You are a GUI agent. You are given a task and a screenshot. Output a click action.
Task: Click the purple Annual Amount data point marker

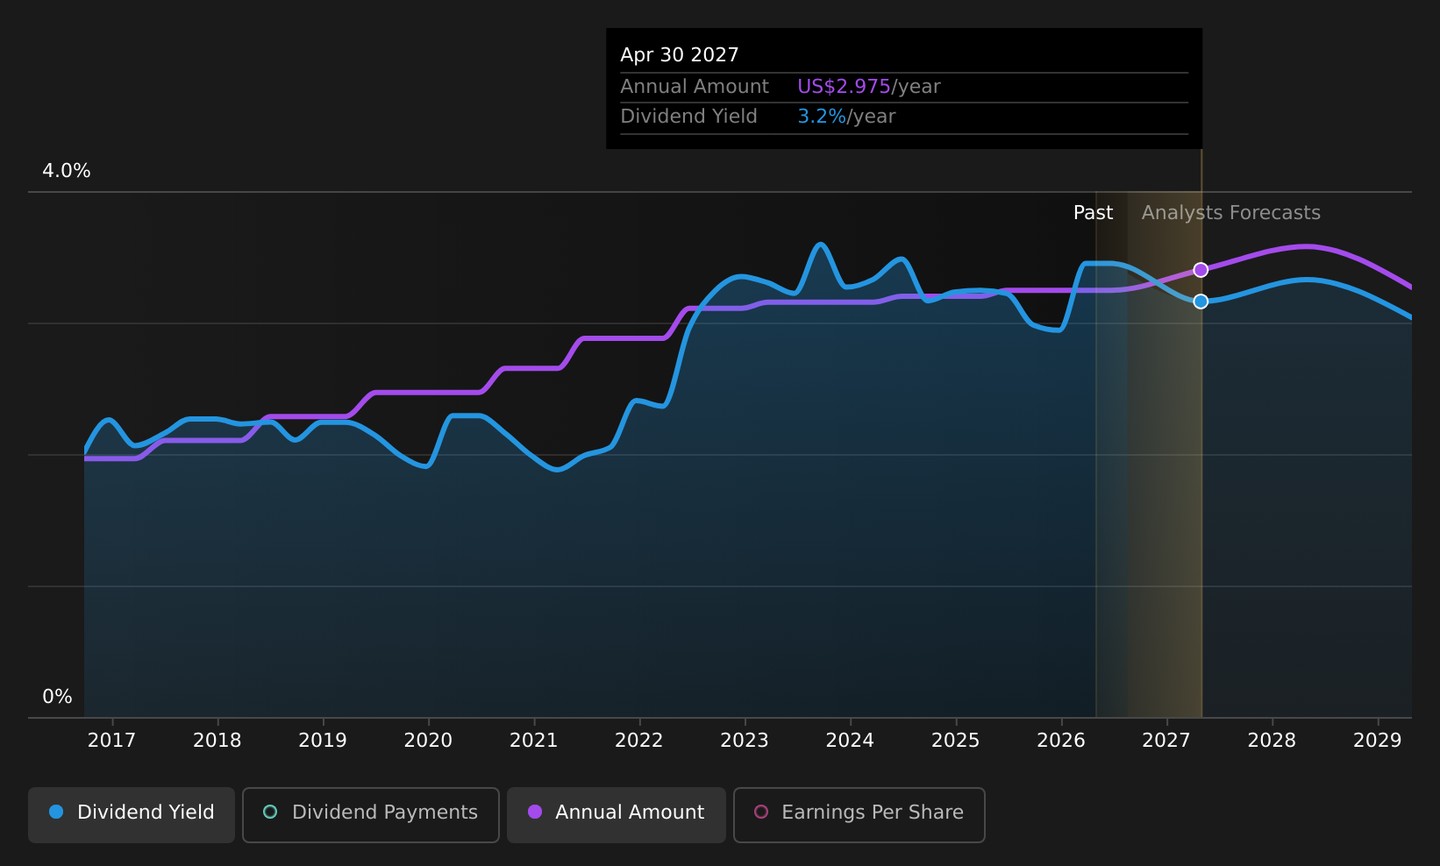(1201, 270)
